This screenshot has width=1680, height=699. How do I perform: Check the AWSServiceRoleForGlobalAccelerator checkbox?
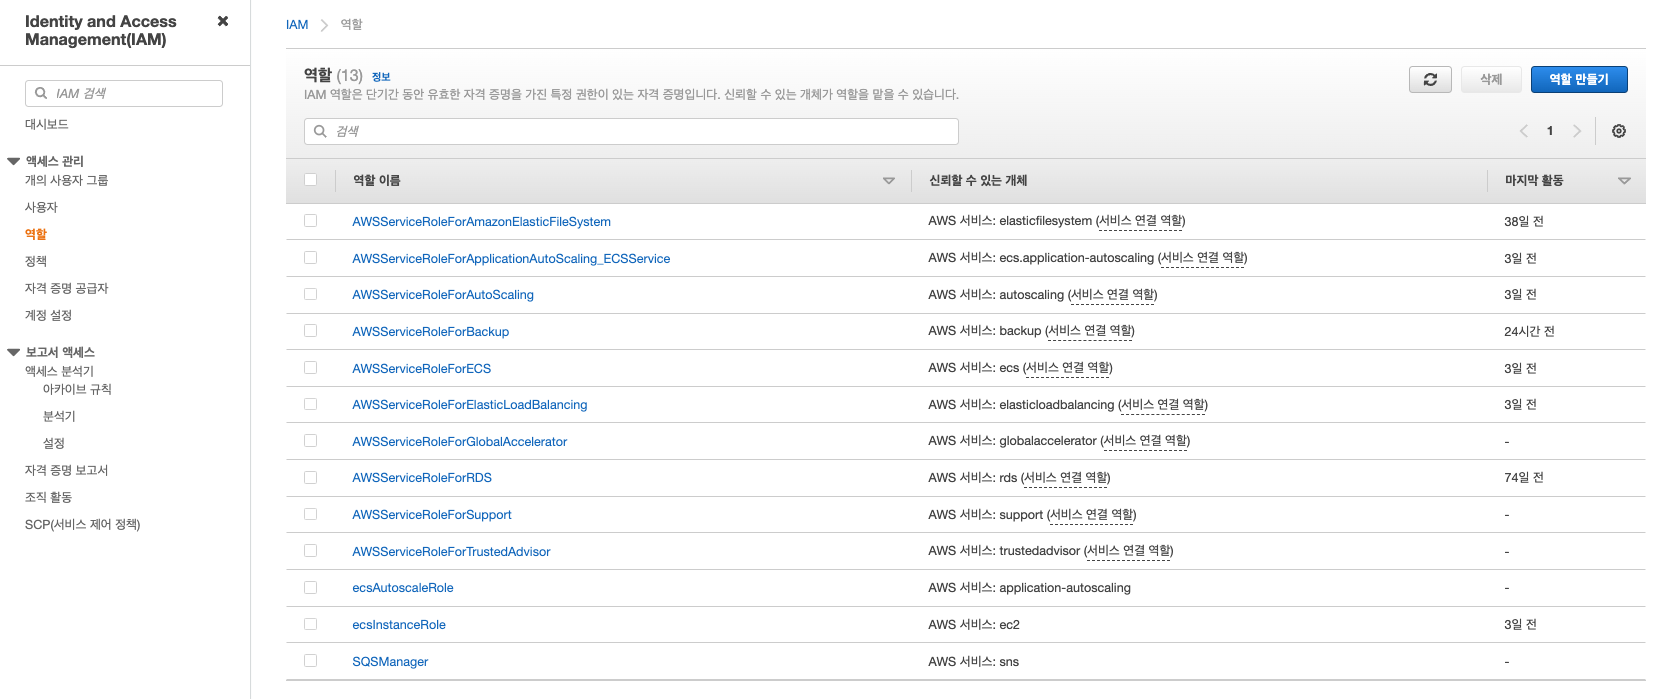(x=310, y=441)
